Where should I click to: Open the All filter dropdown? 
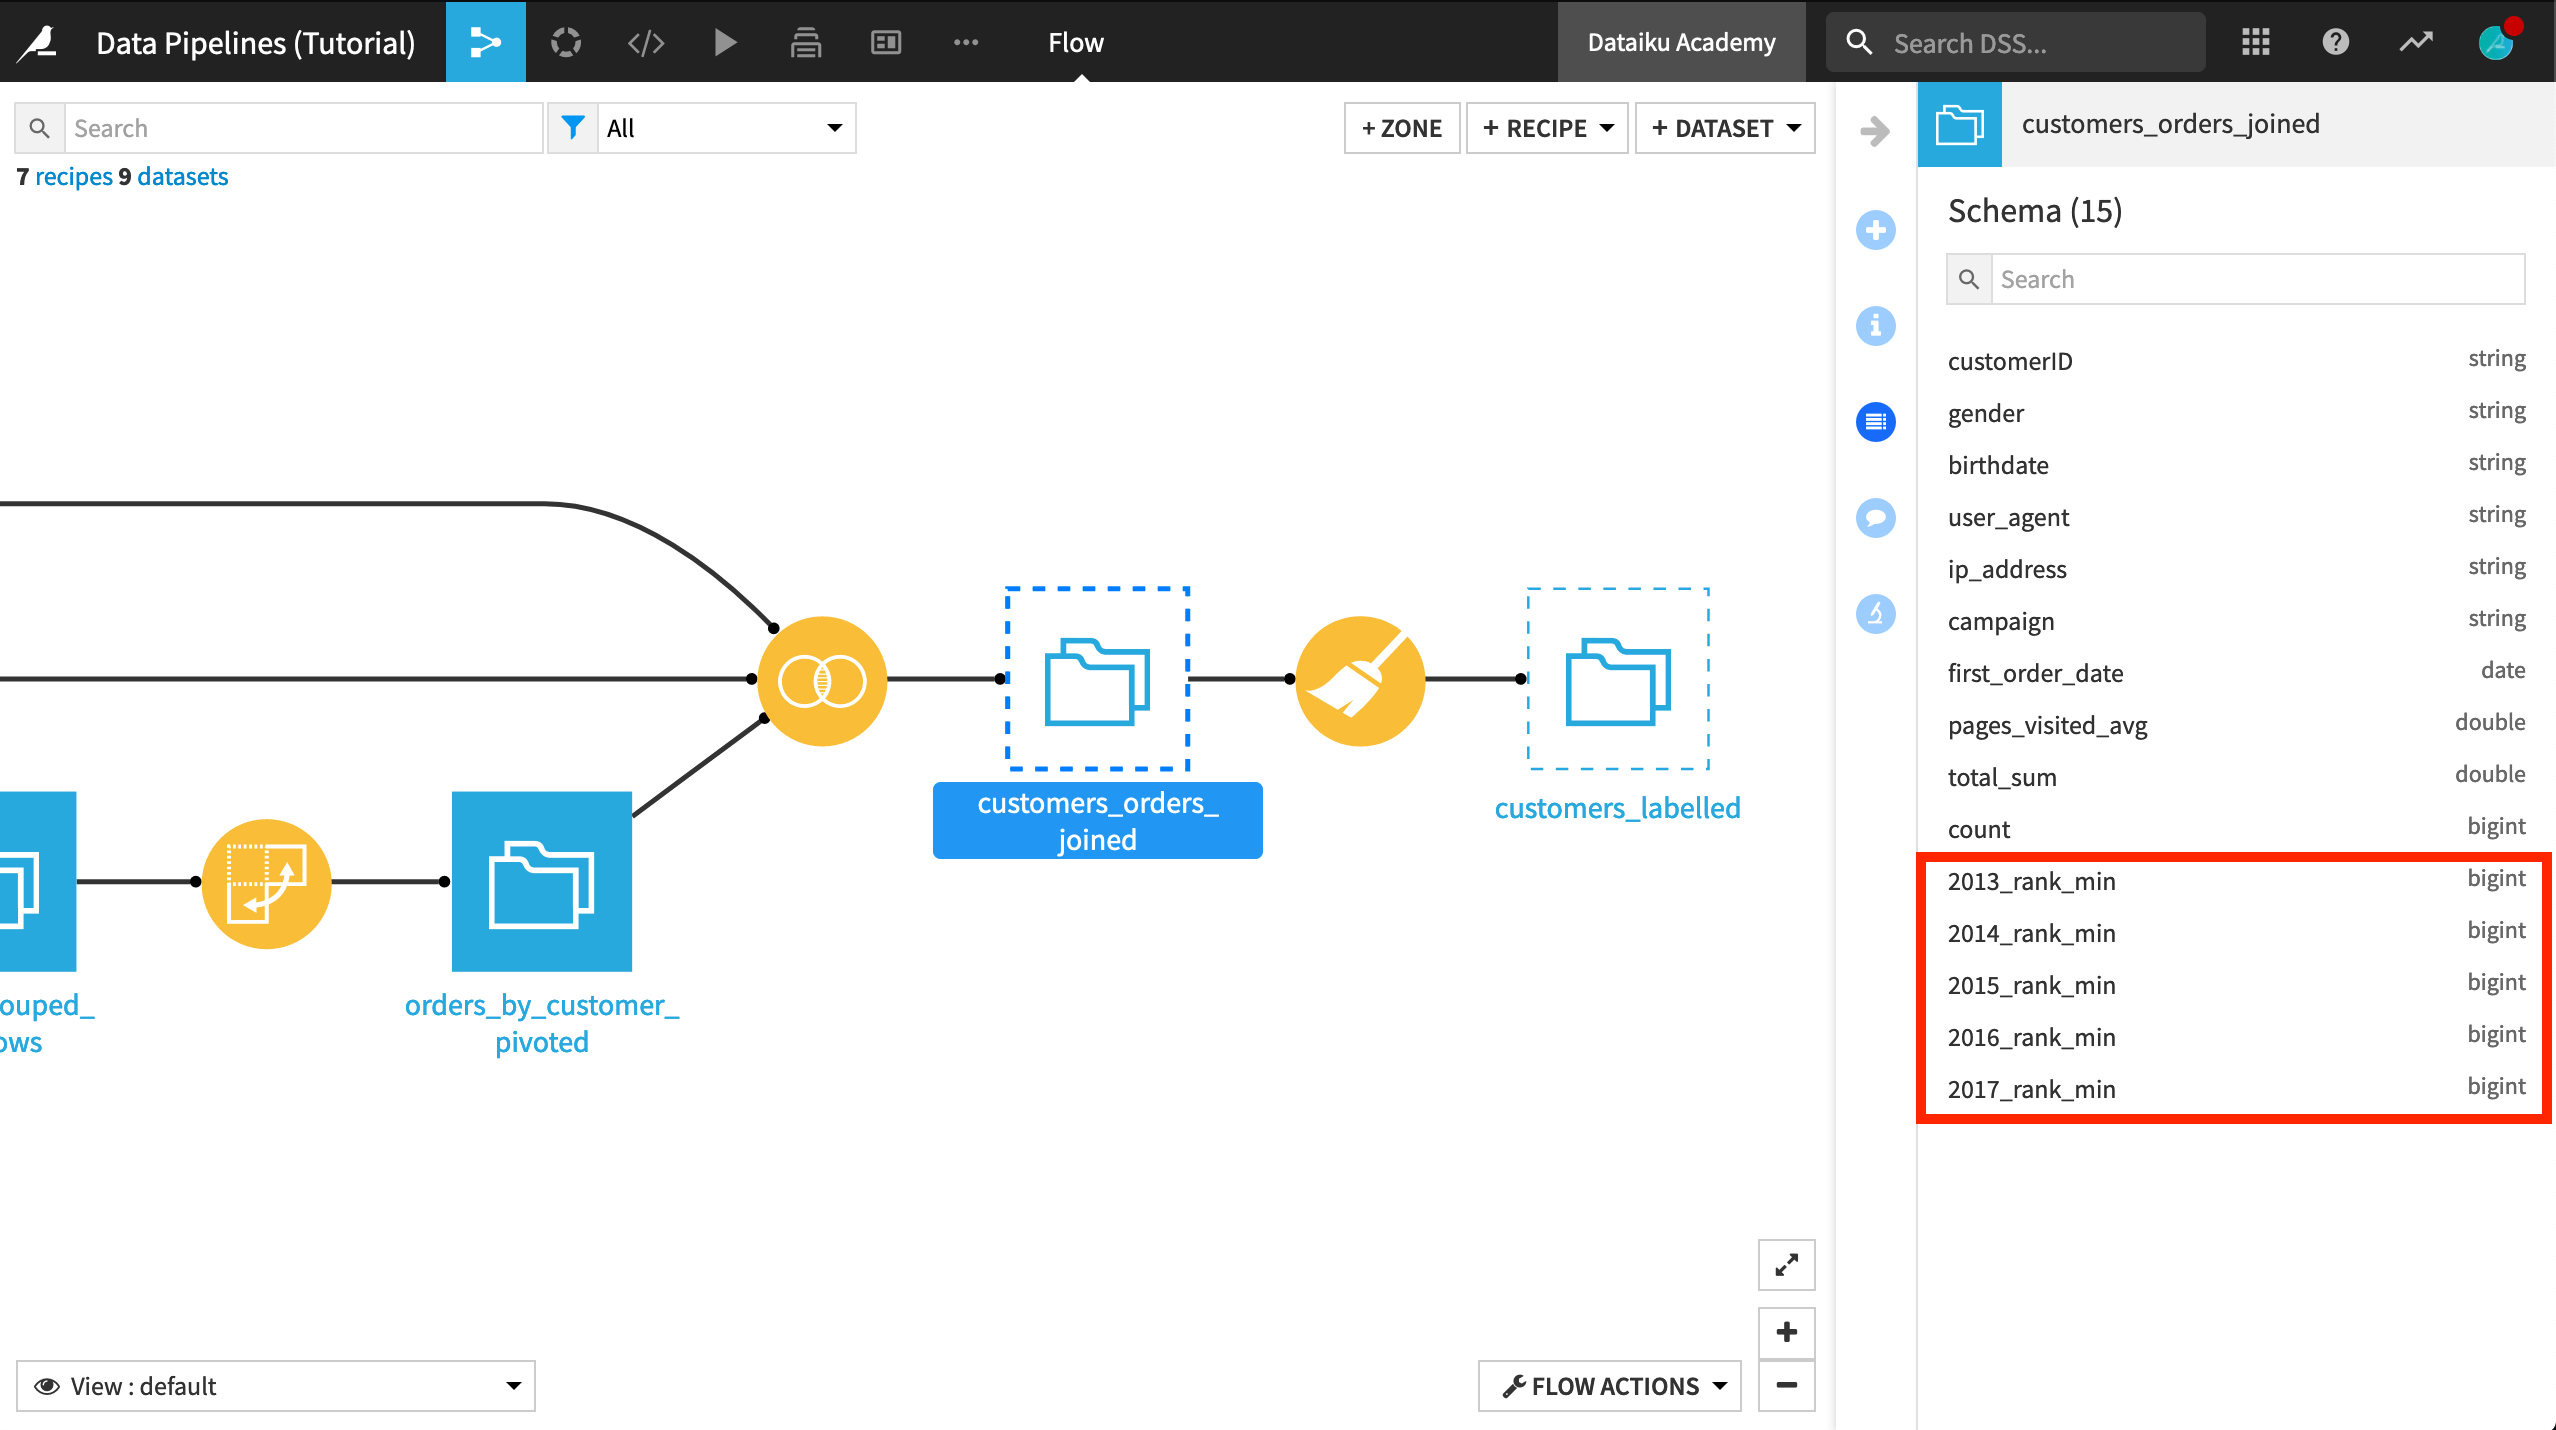[726, 128]
